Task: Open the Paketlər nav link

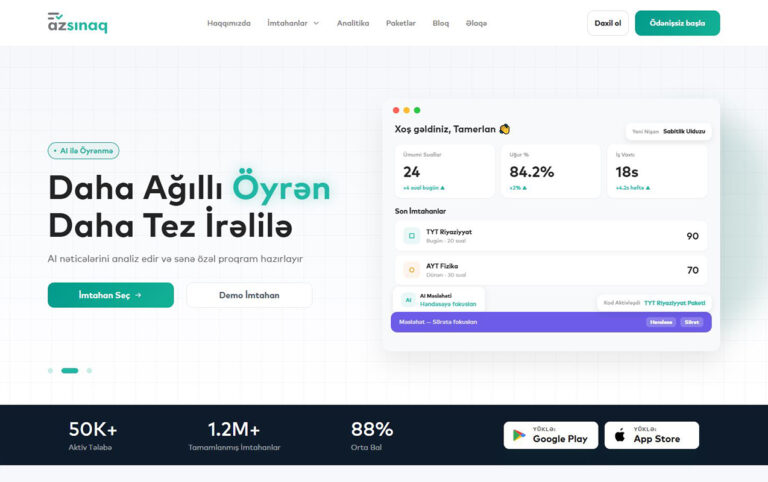Action: pos(401,23)
